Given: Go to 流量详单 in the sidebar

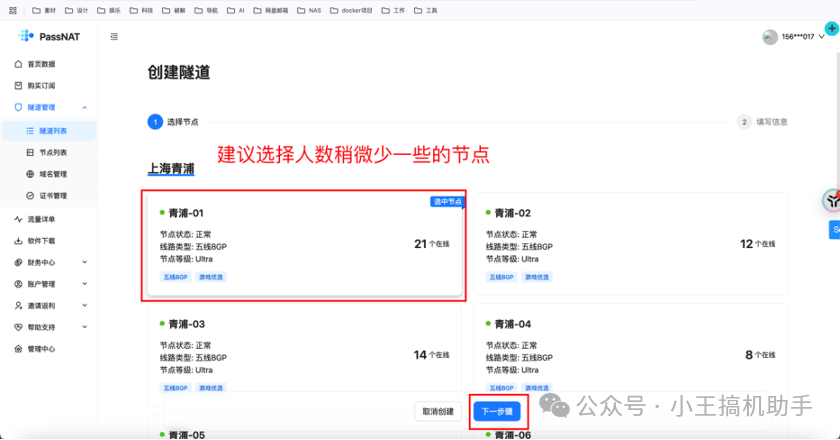Looking at the screenshot, I should pyautogui.click(x=41, y=219).
